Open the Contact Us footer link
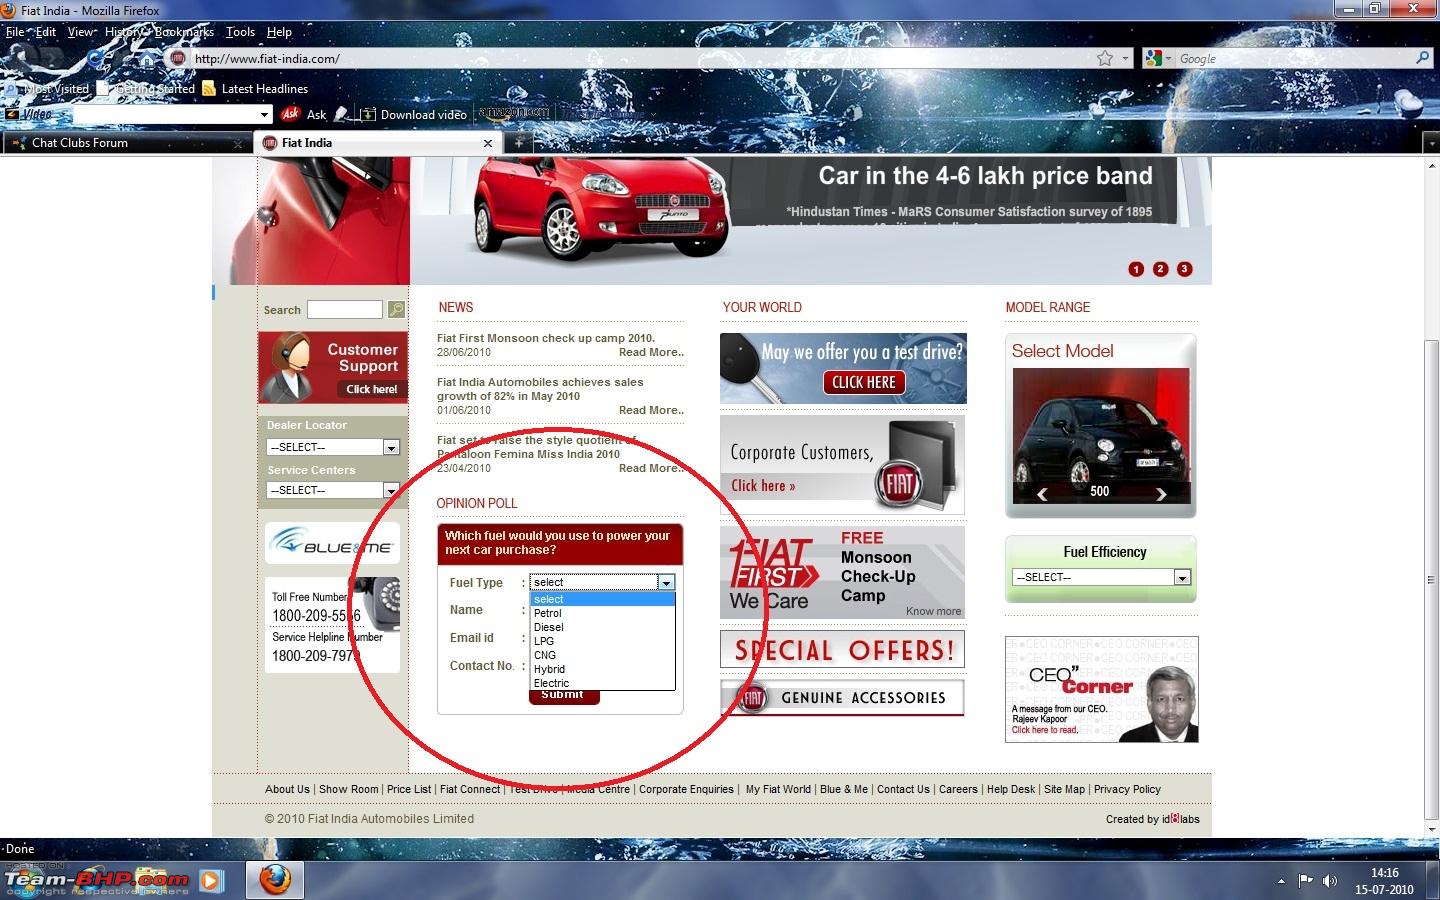 (903, 789)
